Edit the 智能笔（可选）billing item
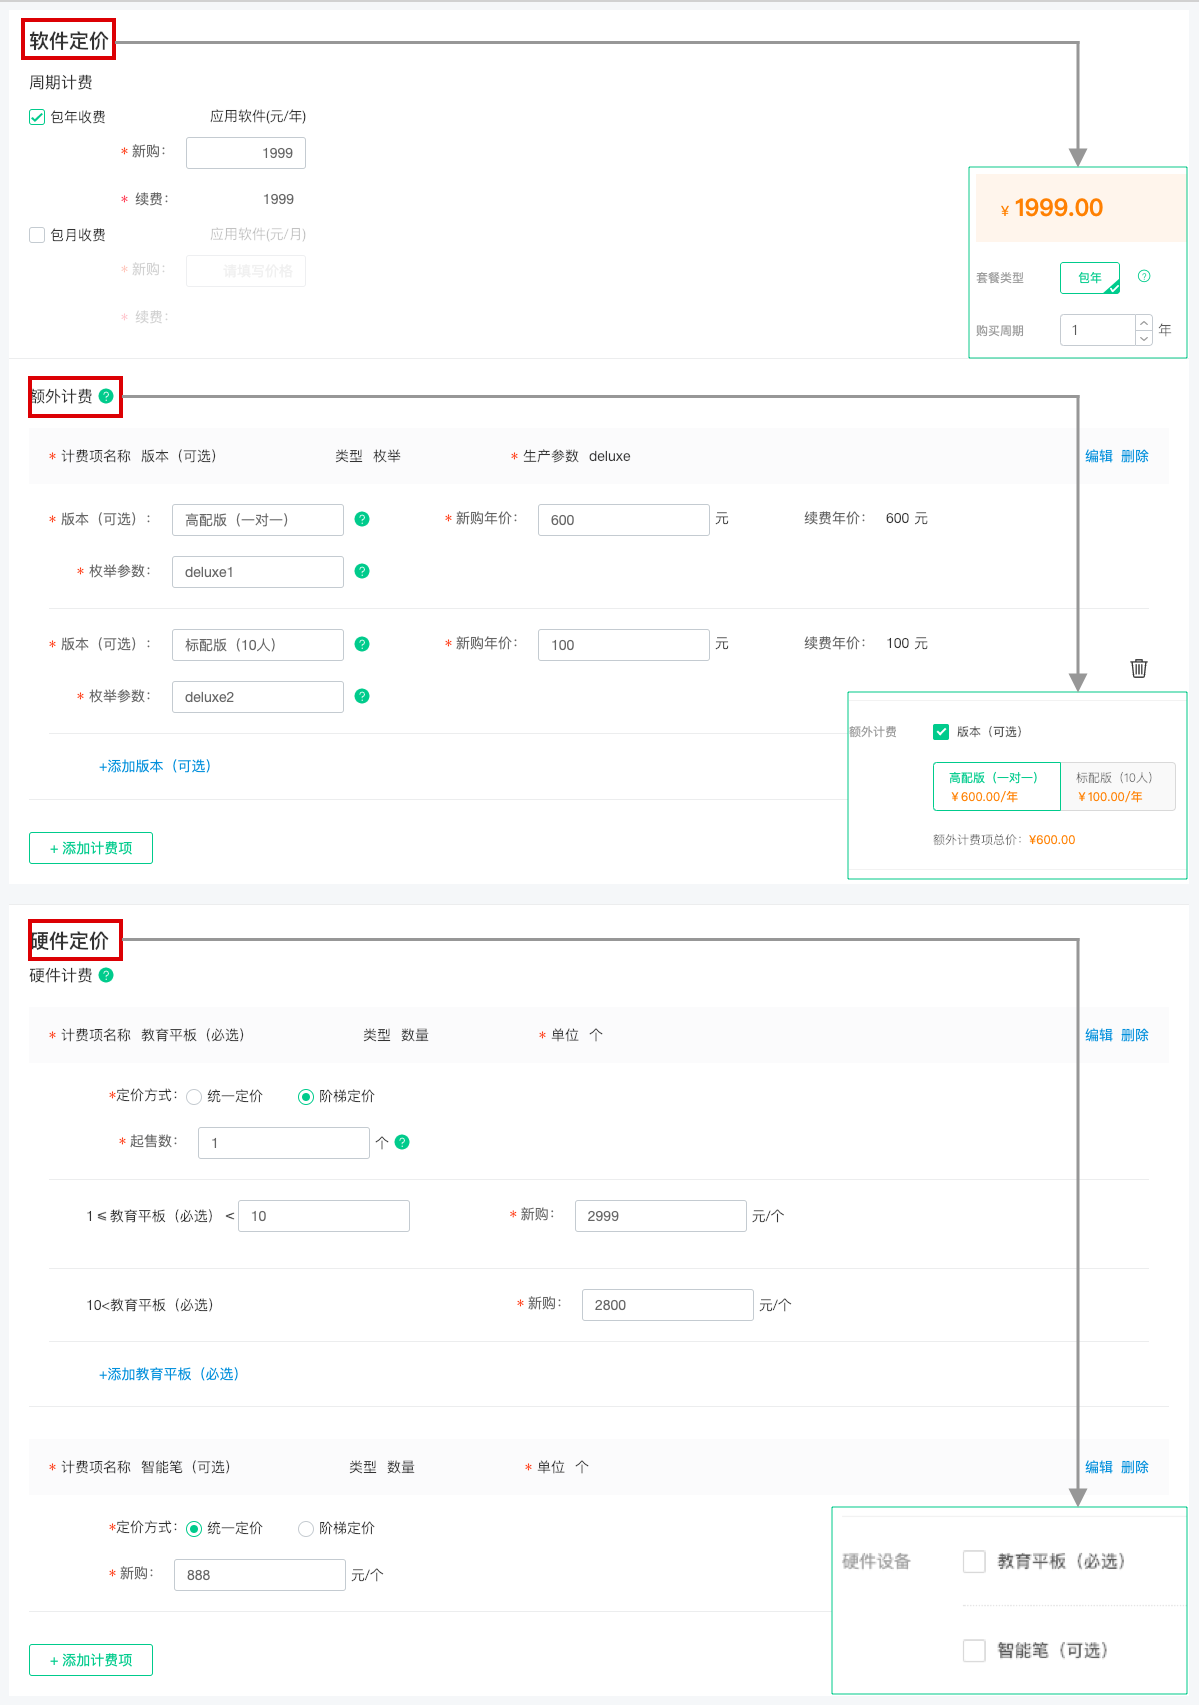Viewport: 1199px width, 1705px height. 1099,1467
